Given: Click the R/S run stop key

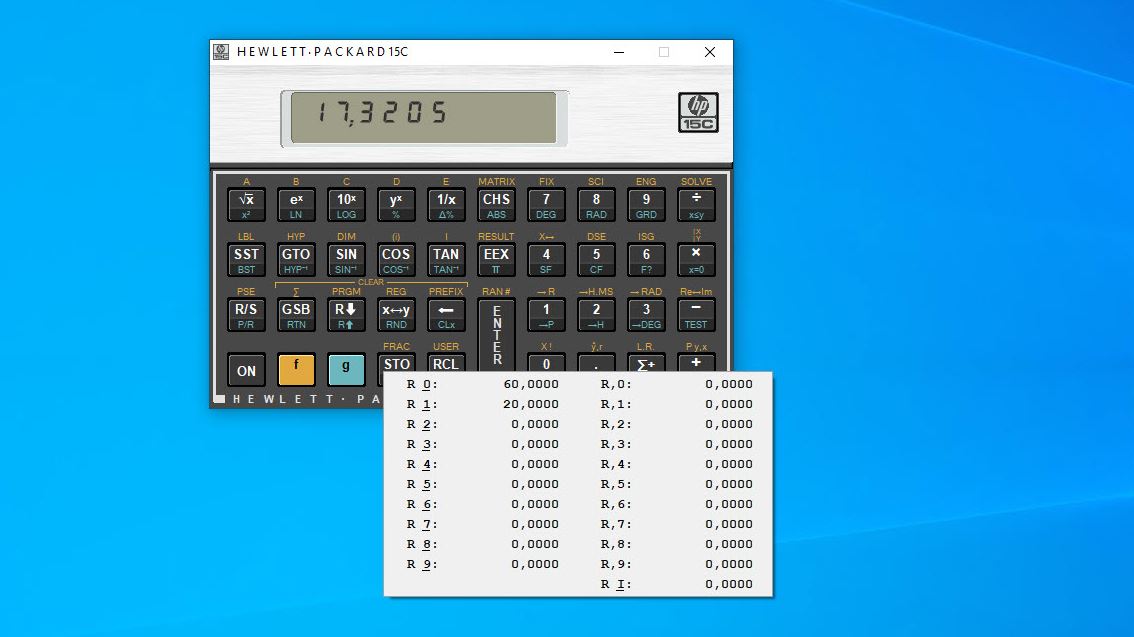Looking at the screenshot, I should click(x=246, y=315).
